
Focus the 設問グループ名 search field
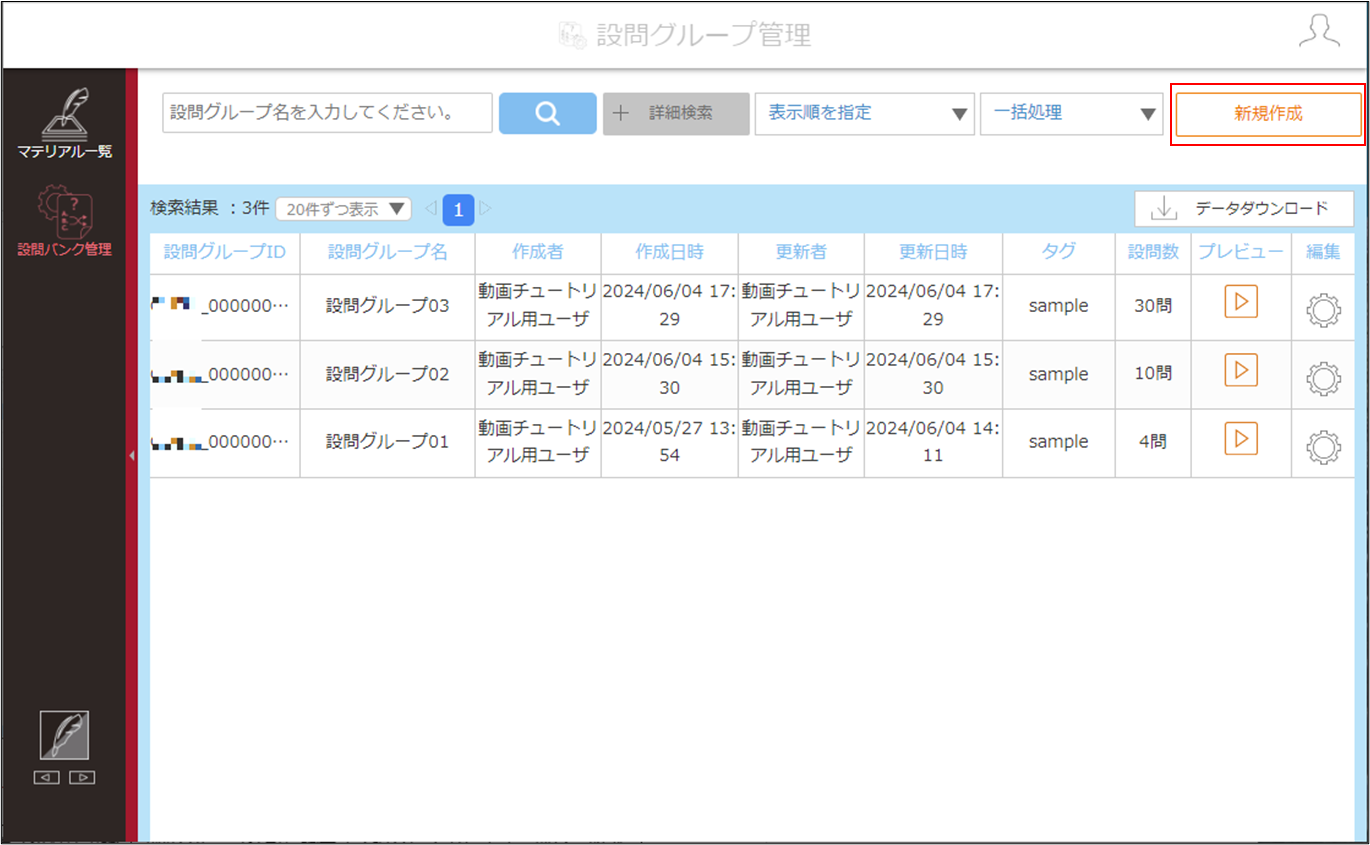click(x=328, y=113)
